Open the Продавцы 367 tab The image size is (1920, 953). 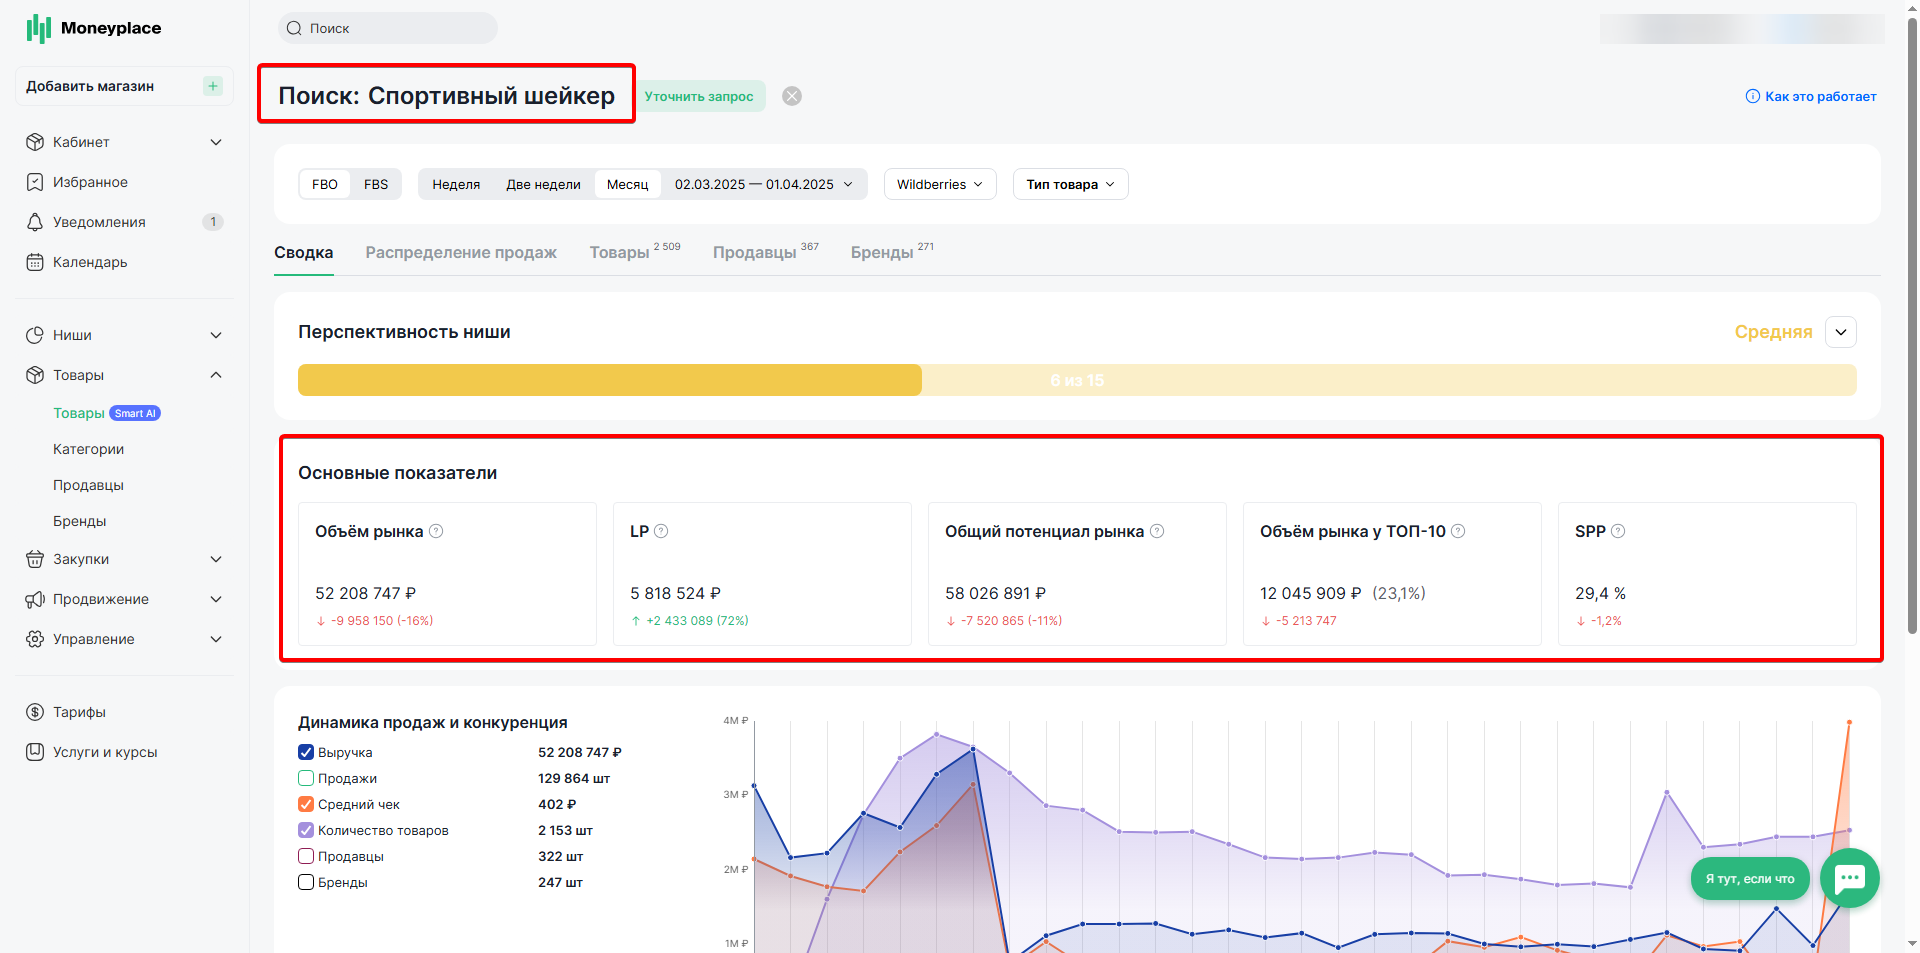point(765,252)
